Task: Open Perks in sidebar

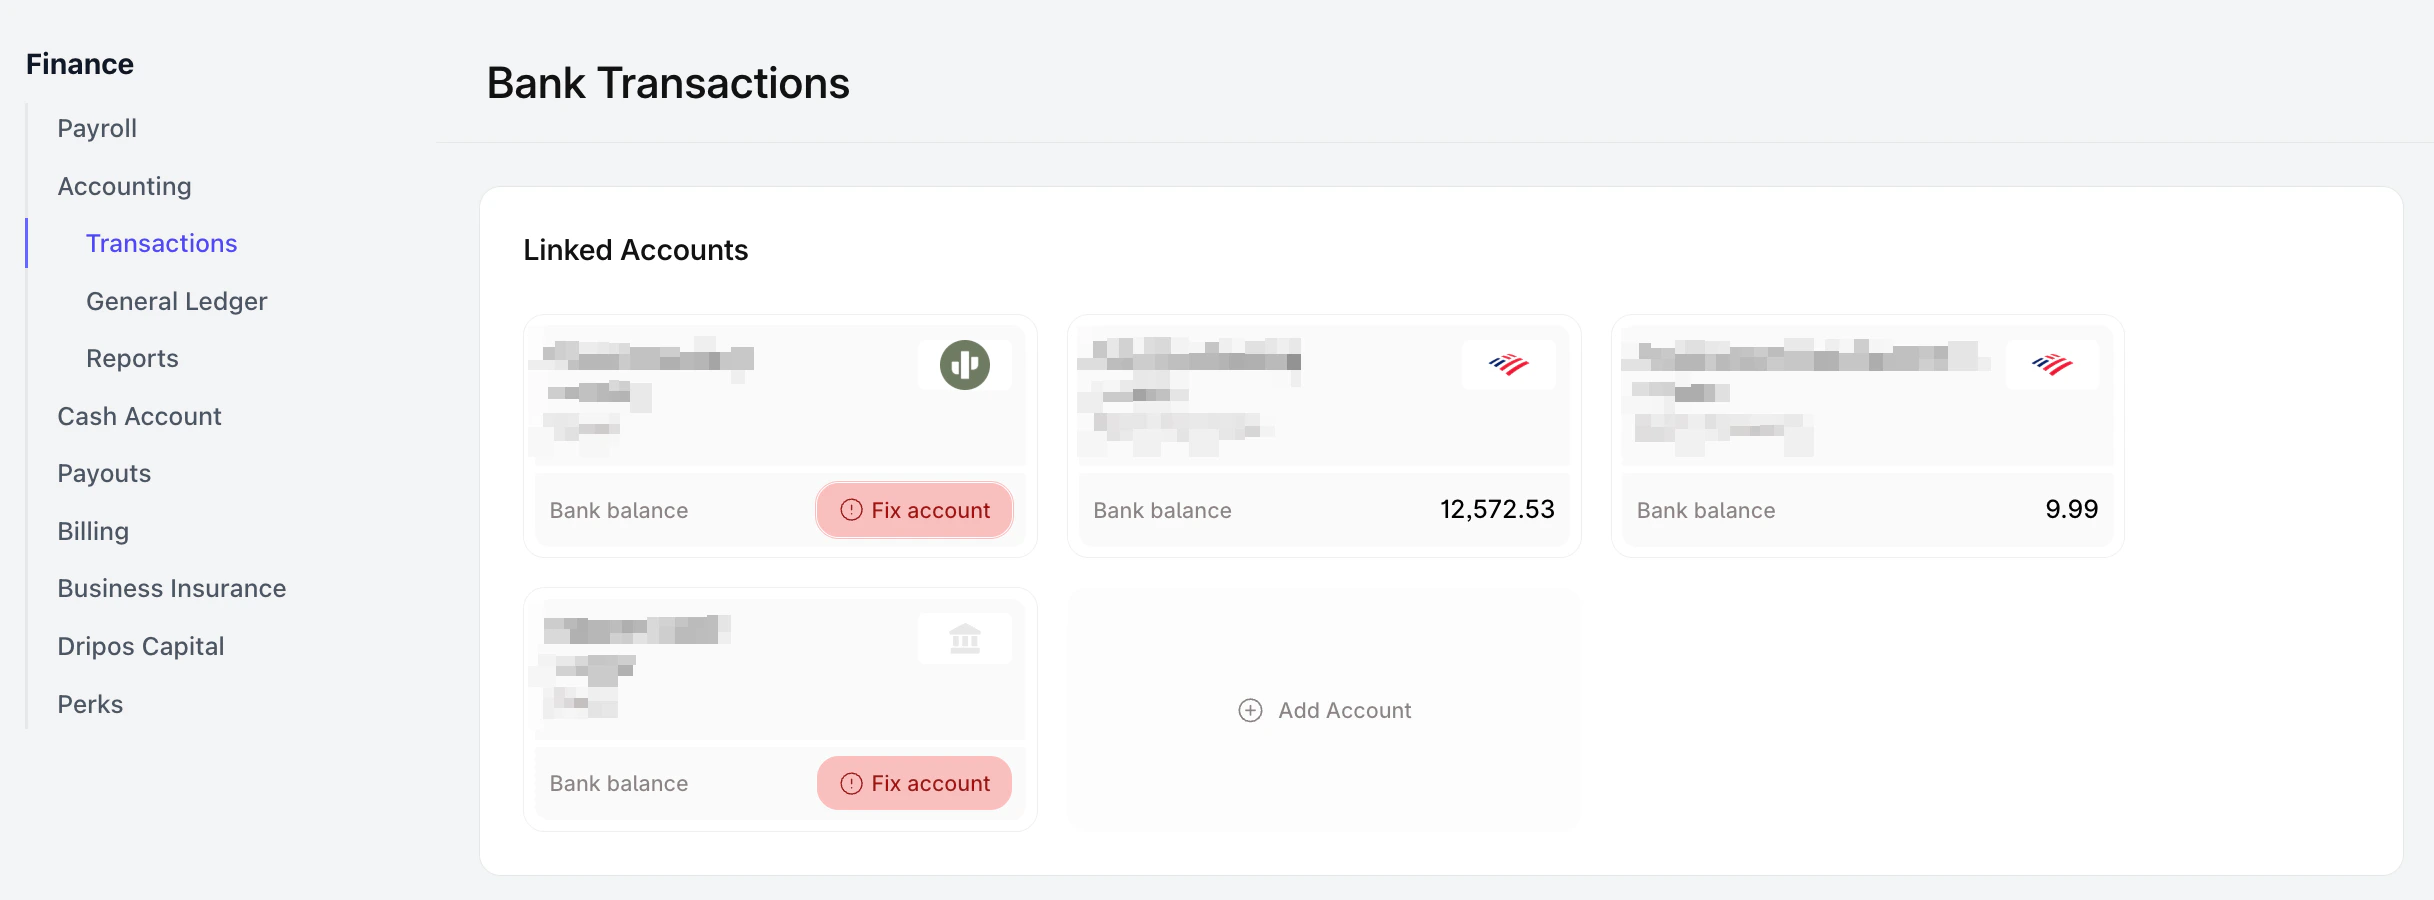Action: (x=90, y=704)
